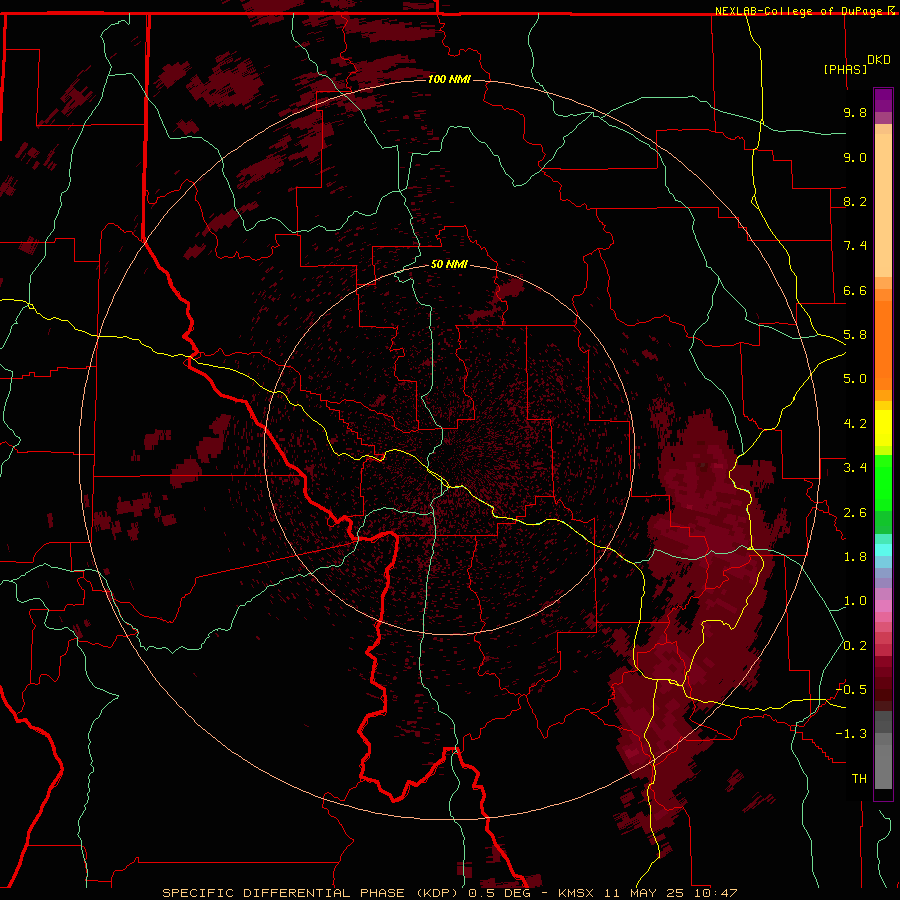Select the 9.0 value on the legend
Screen dimensions: 900x900
[x=855, y=157]
